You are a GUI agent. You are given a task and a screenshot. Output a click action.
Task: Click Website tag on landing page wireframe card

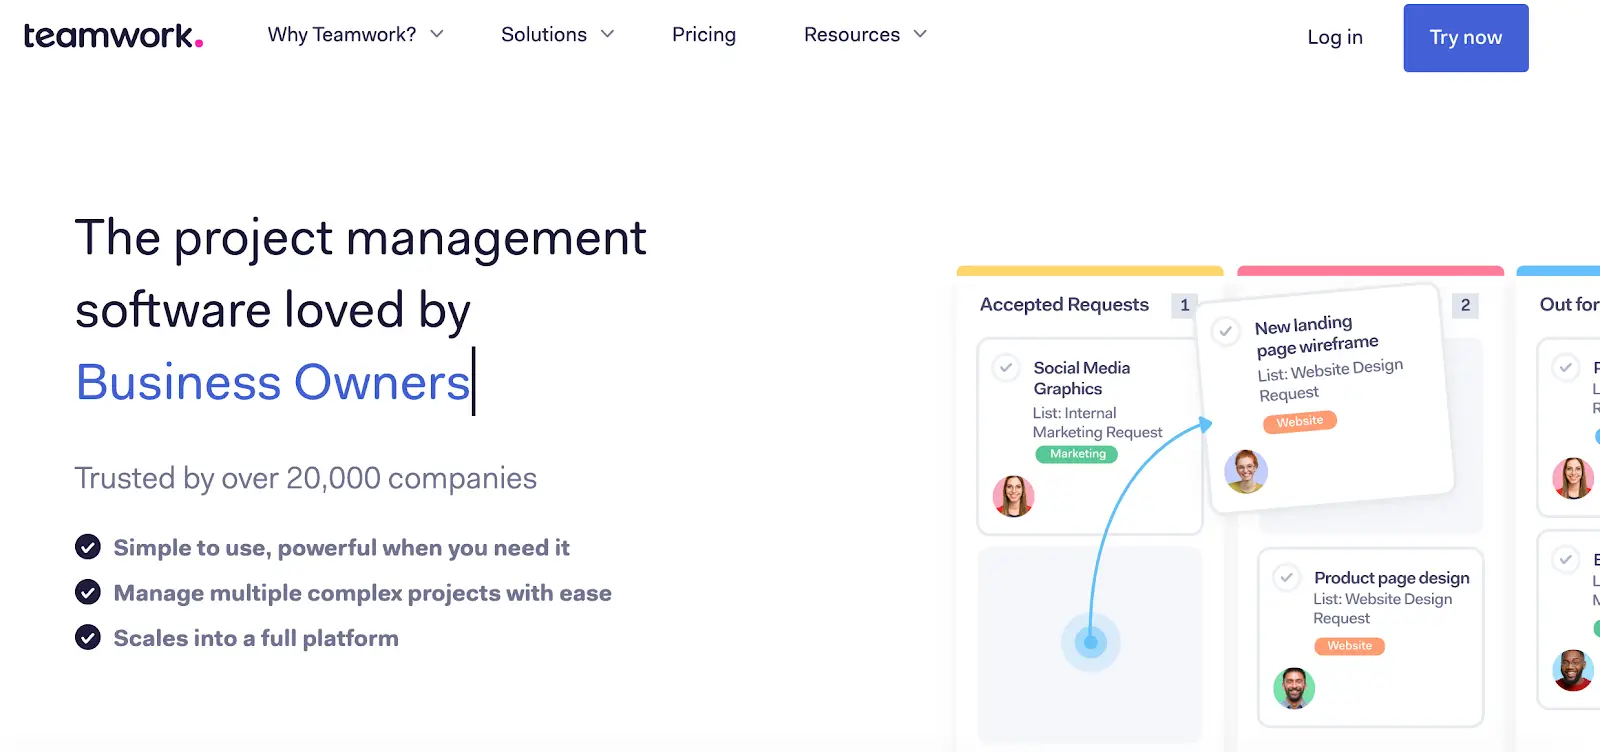[1300, 422]
